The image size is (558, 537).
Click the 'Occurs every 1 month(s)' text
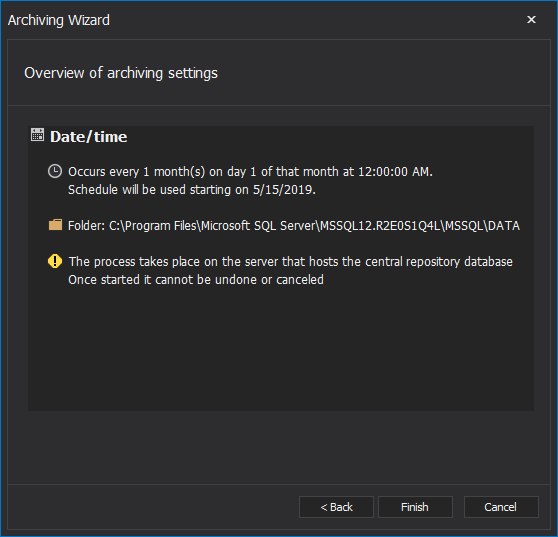tap(136, 172)
